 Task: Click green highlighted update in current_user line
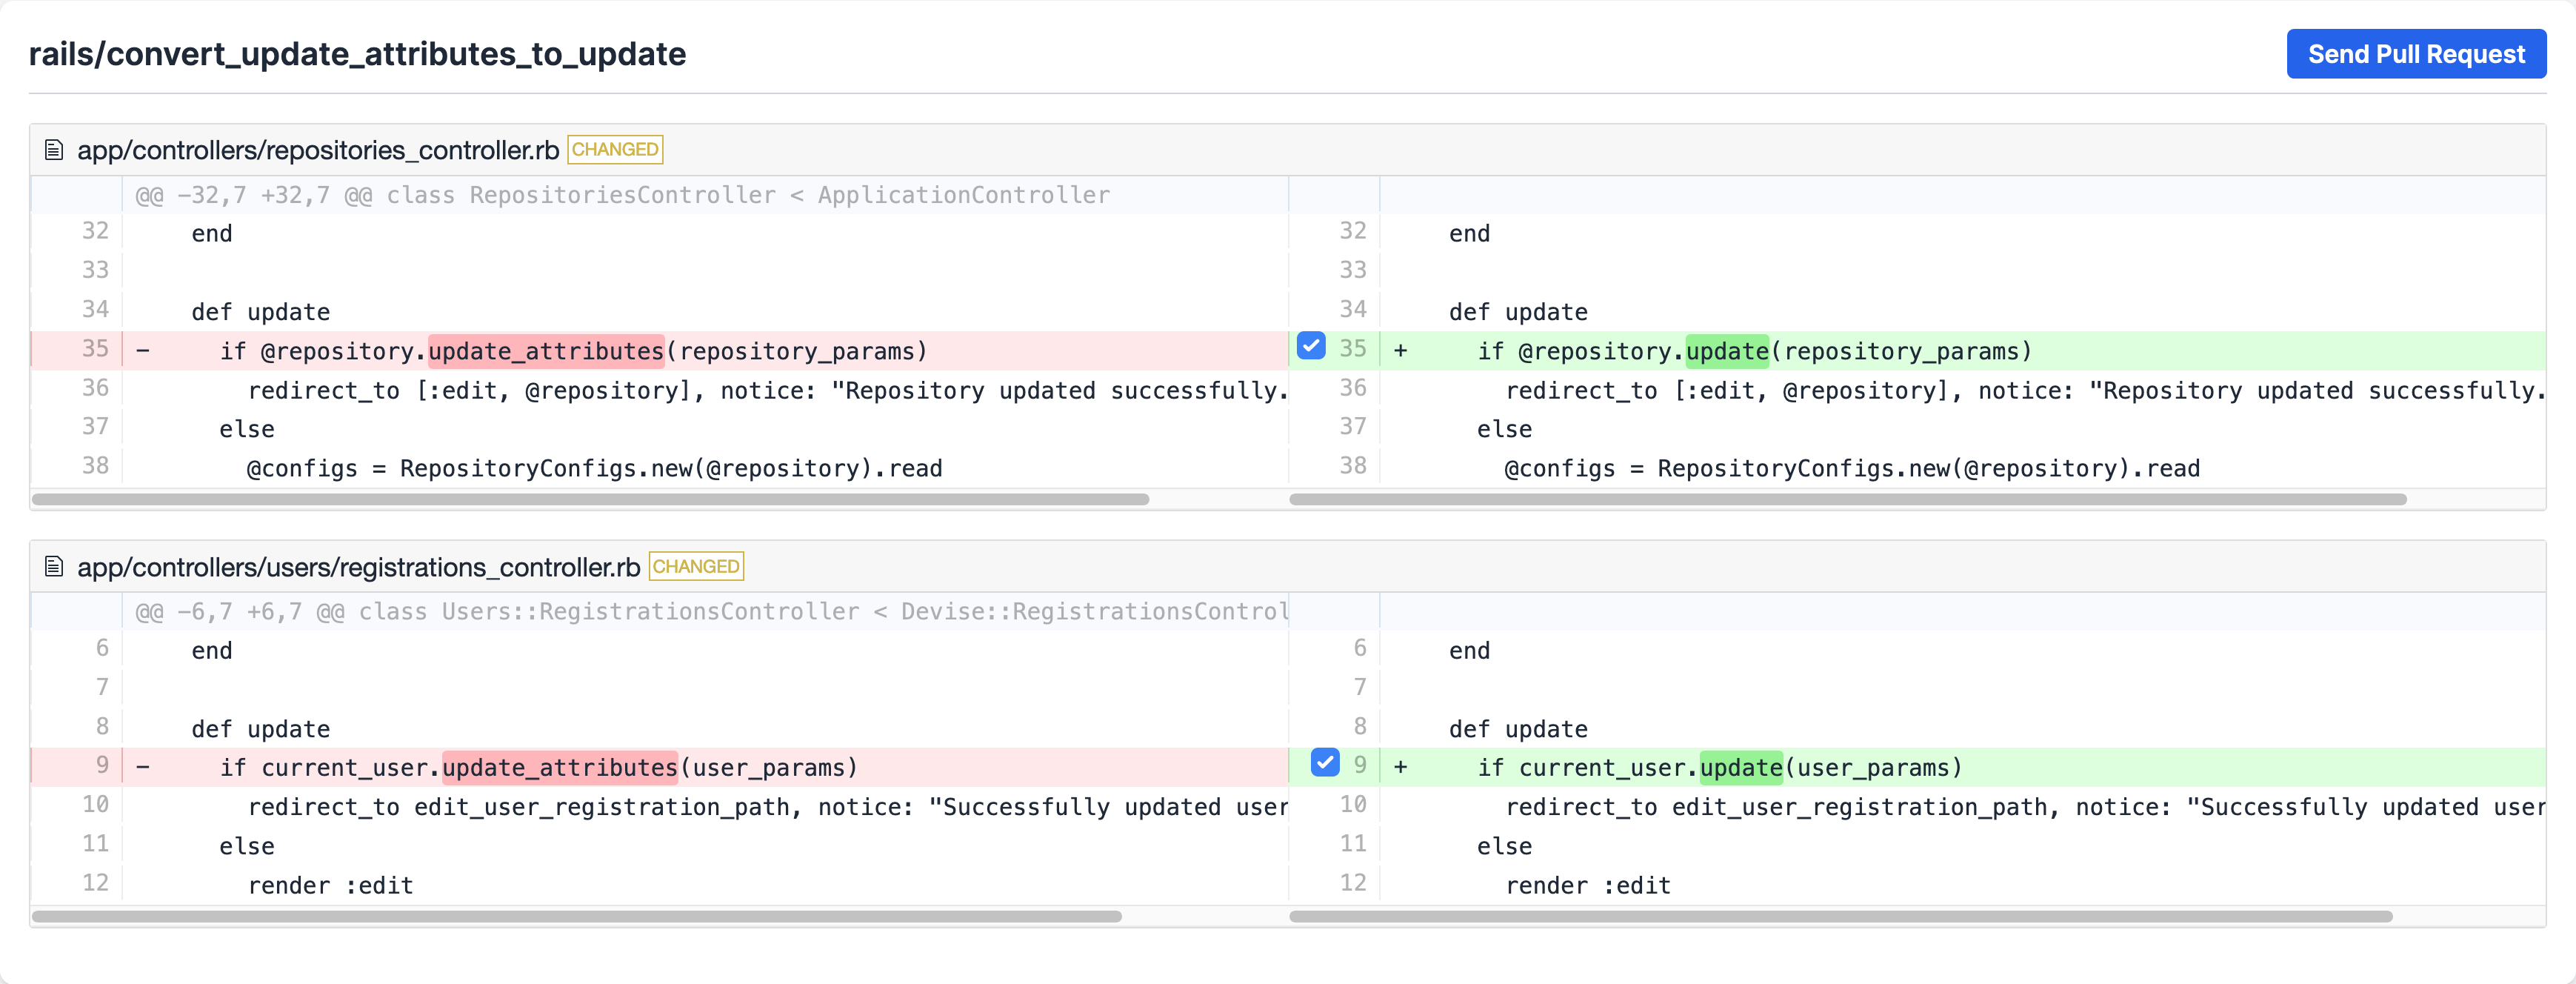[1741, 768]
